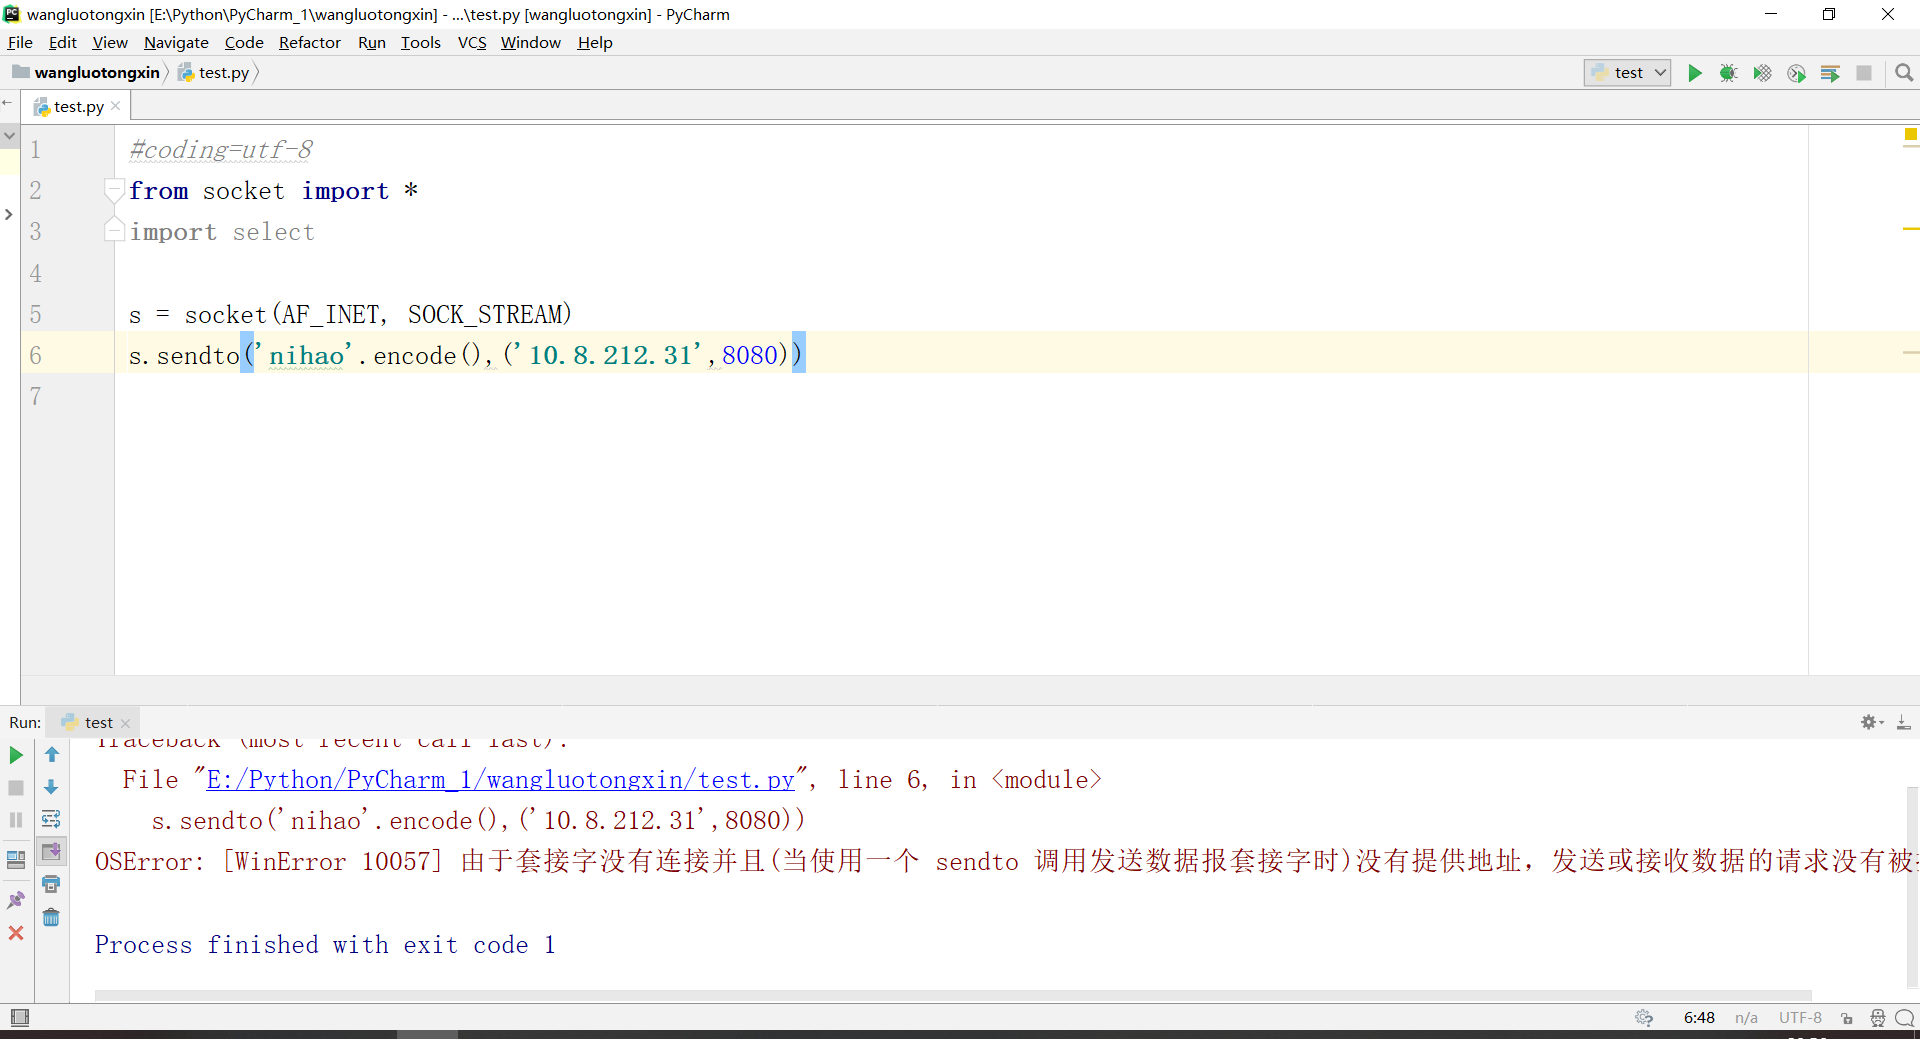Open Run panel settings gear
This screenshot has height=1039, width=1920.
1871,722
